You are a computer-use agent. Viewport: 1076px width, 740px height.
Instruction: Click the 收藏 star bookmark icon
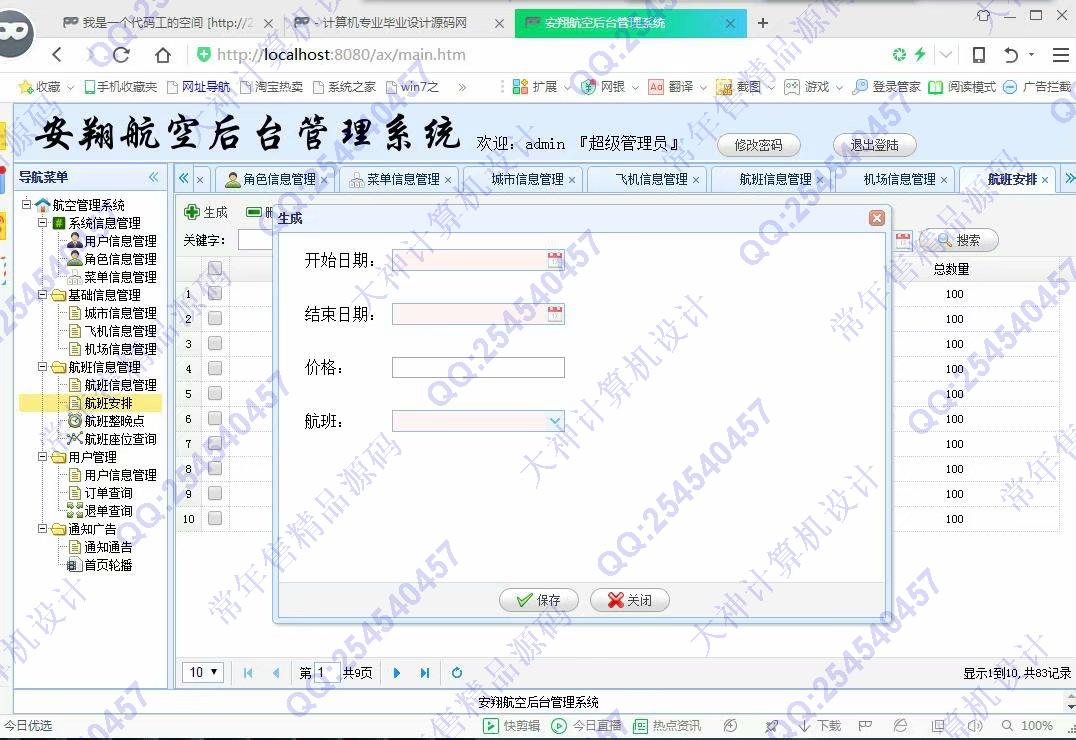26,87
